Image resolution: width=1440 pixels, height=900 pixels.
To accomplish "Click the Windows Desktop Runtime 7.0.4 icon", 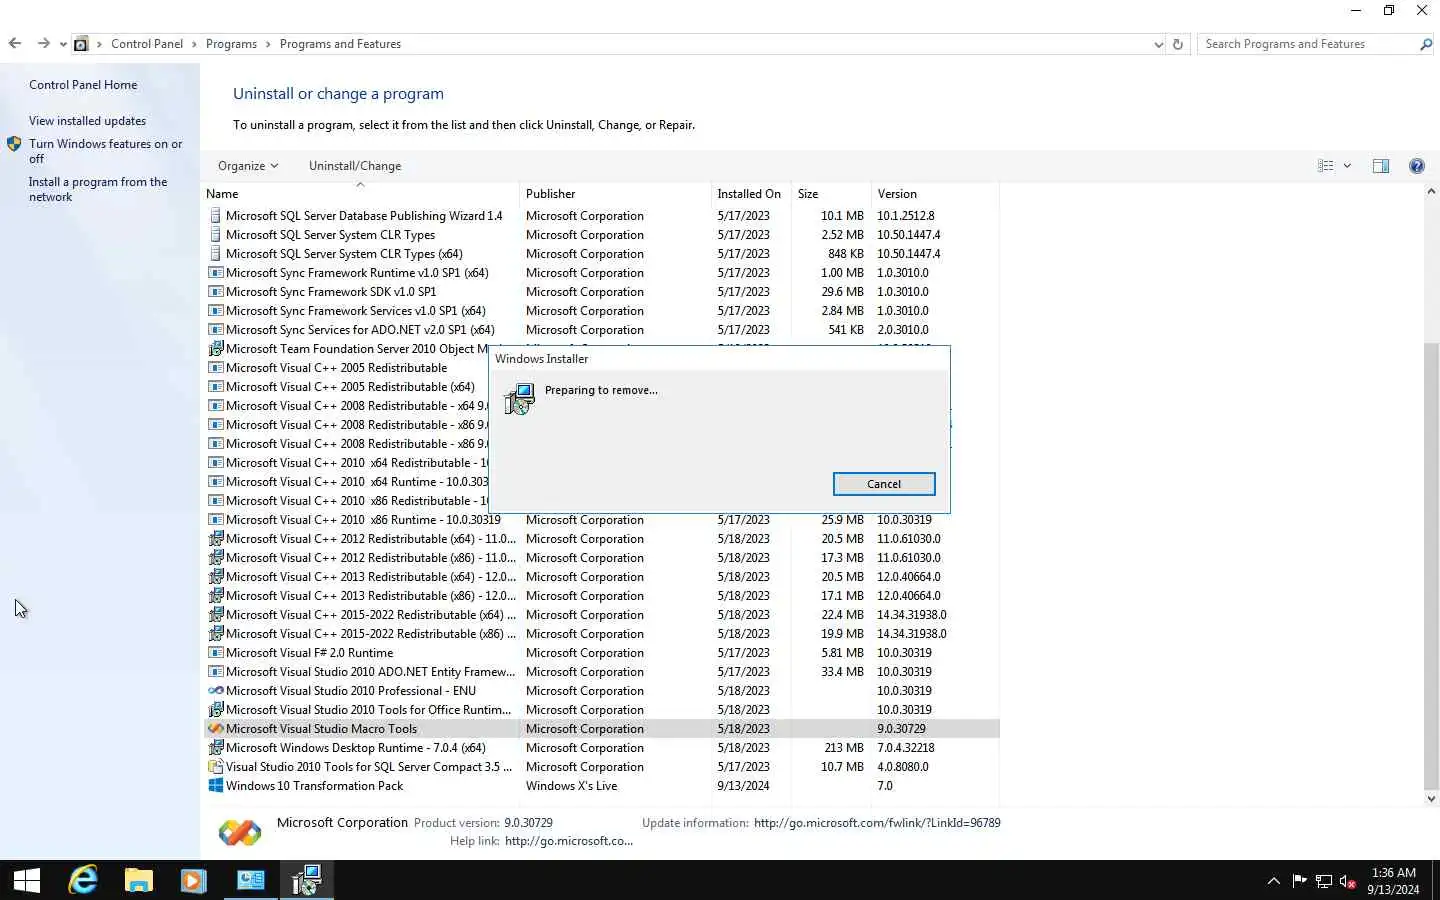I will click(x=215, y=748).
